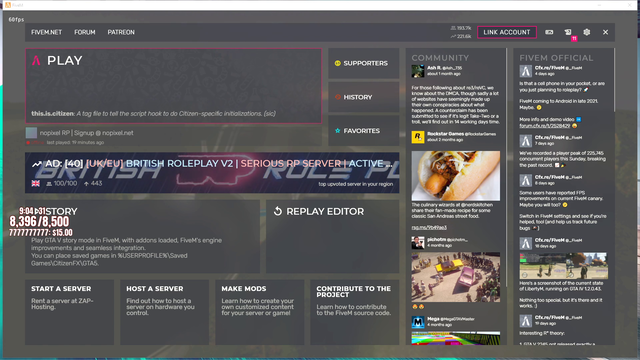Click the FIVEM OFFICIAL heading
The image size is (640, 360).
tap(556, 58)
